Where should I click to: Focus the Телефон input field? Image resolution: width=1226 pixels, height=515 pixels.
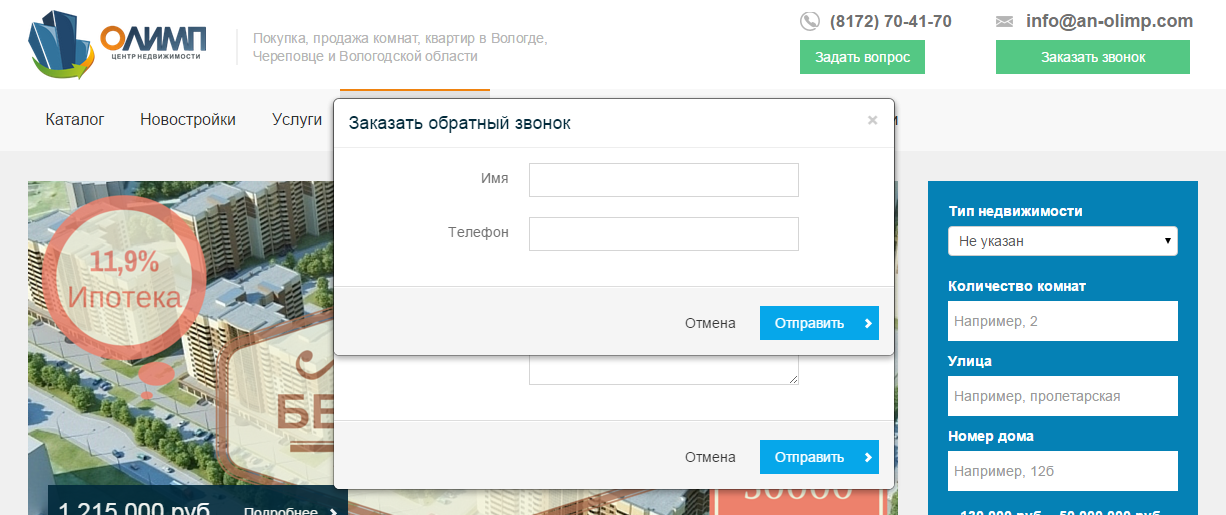(664, 234)
